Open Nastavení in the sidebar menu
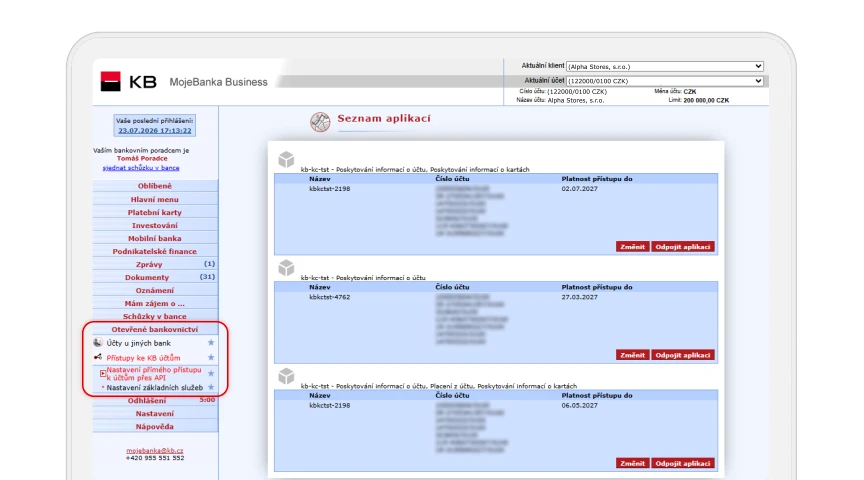Image resolution: width=864 pixels, height=480 pixels. point(155,414)
